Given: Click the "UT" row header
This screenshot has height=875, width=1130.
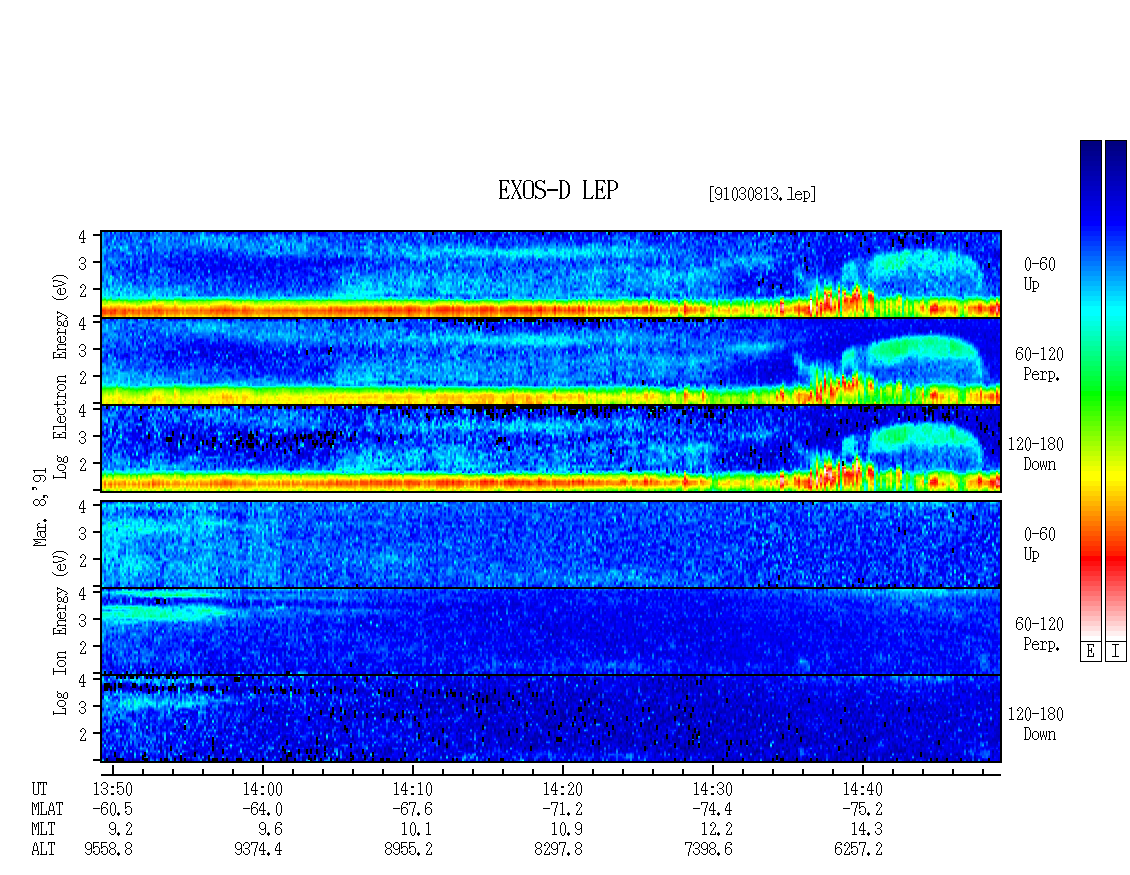Looking at the screenshot, I should point(39,789).
